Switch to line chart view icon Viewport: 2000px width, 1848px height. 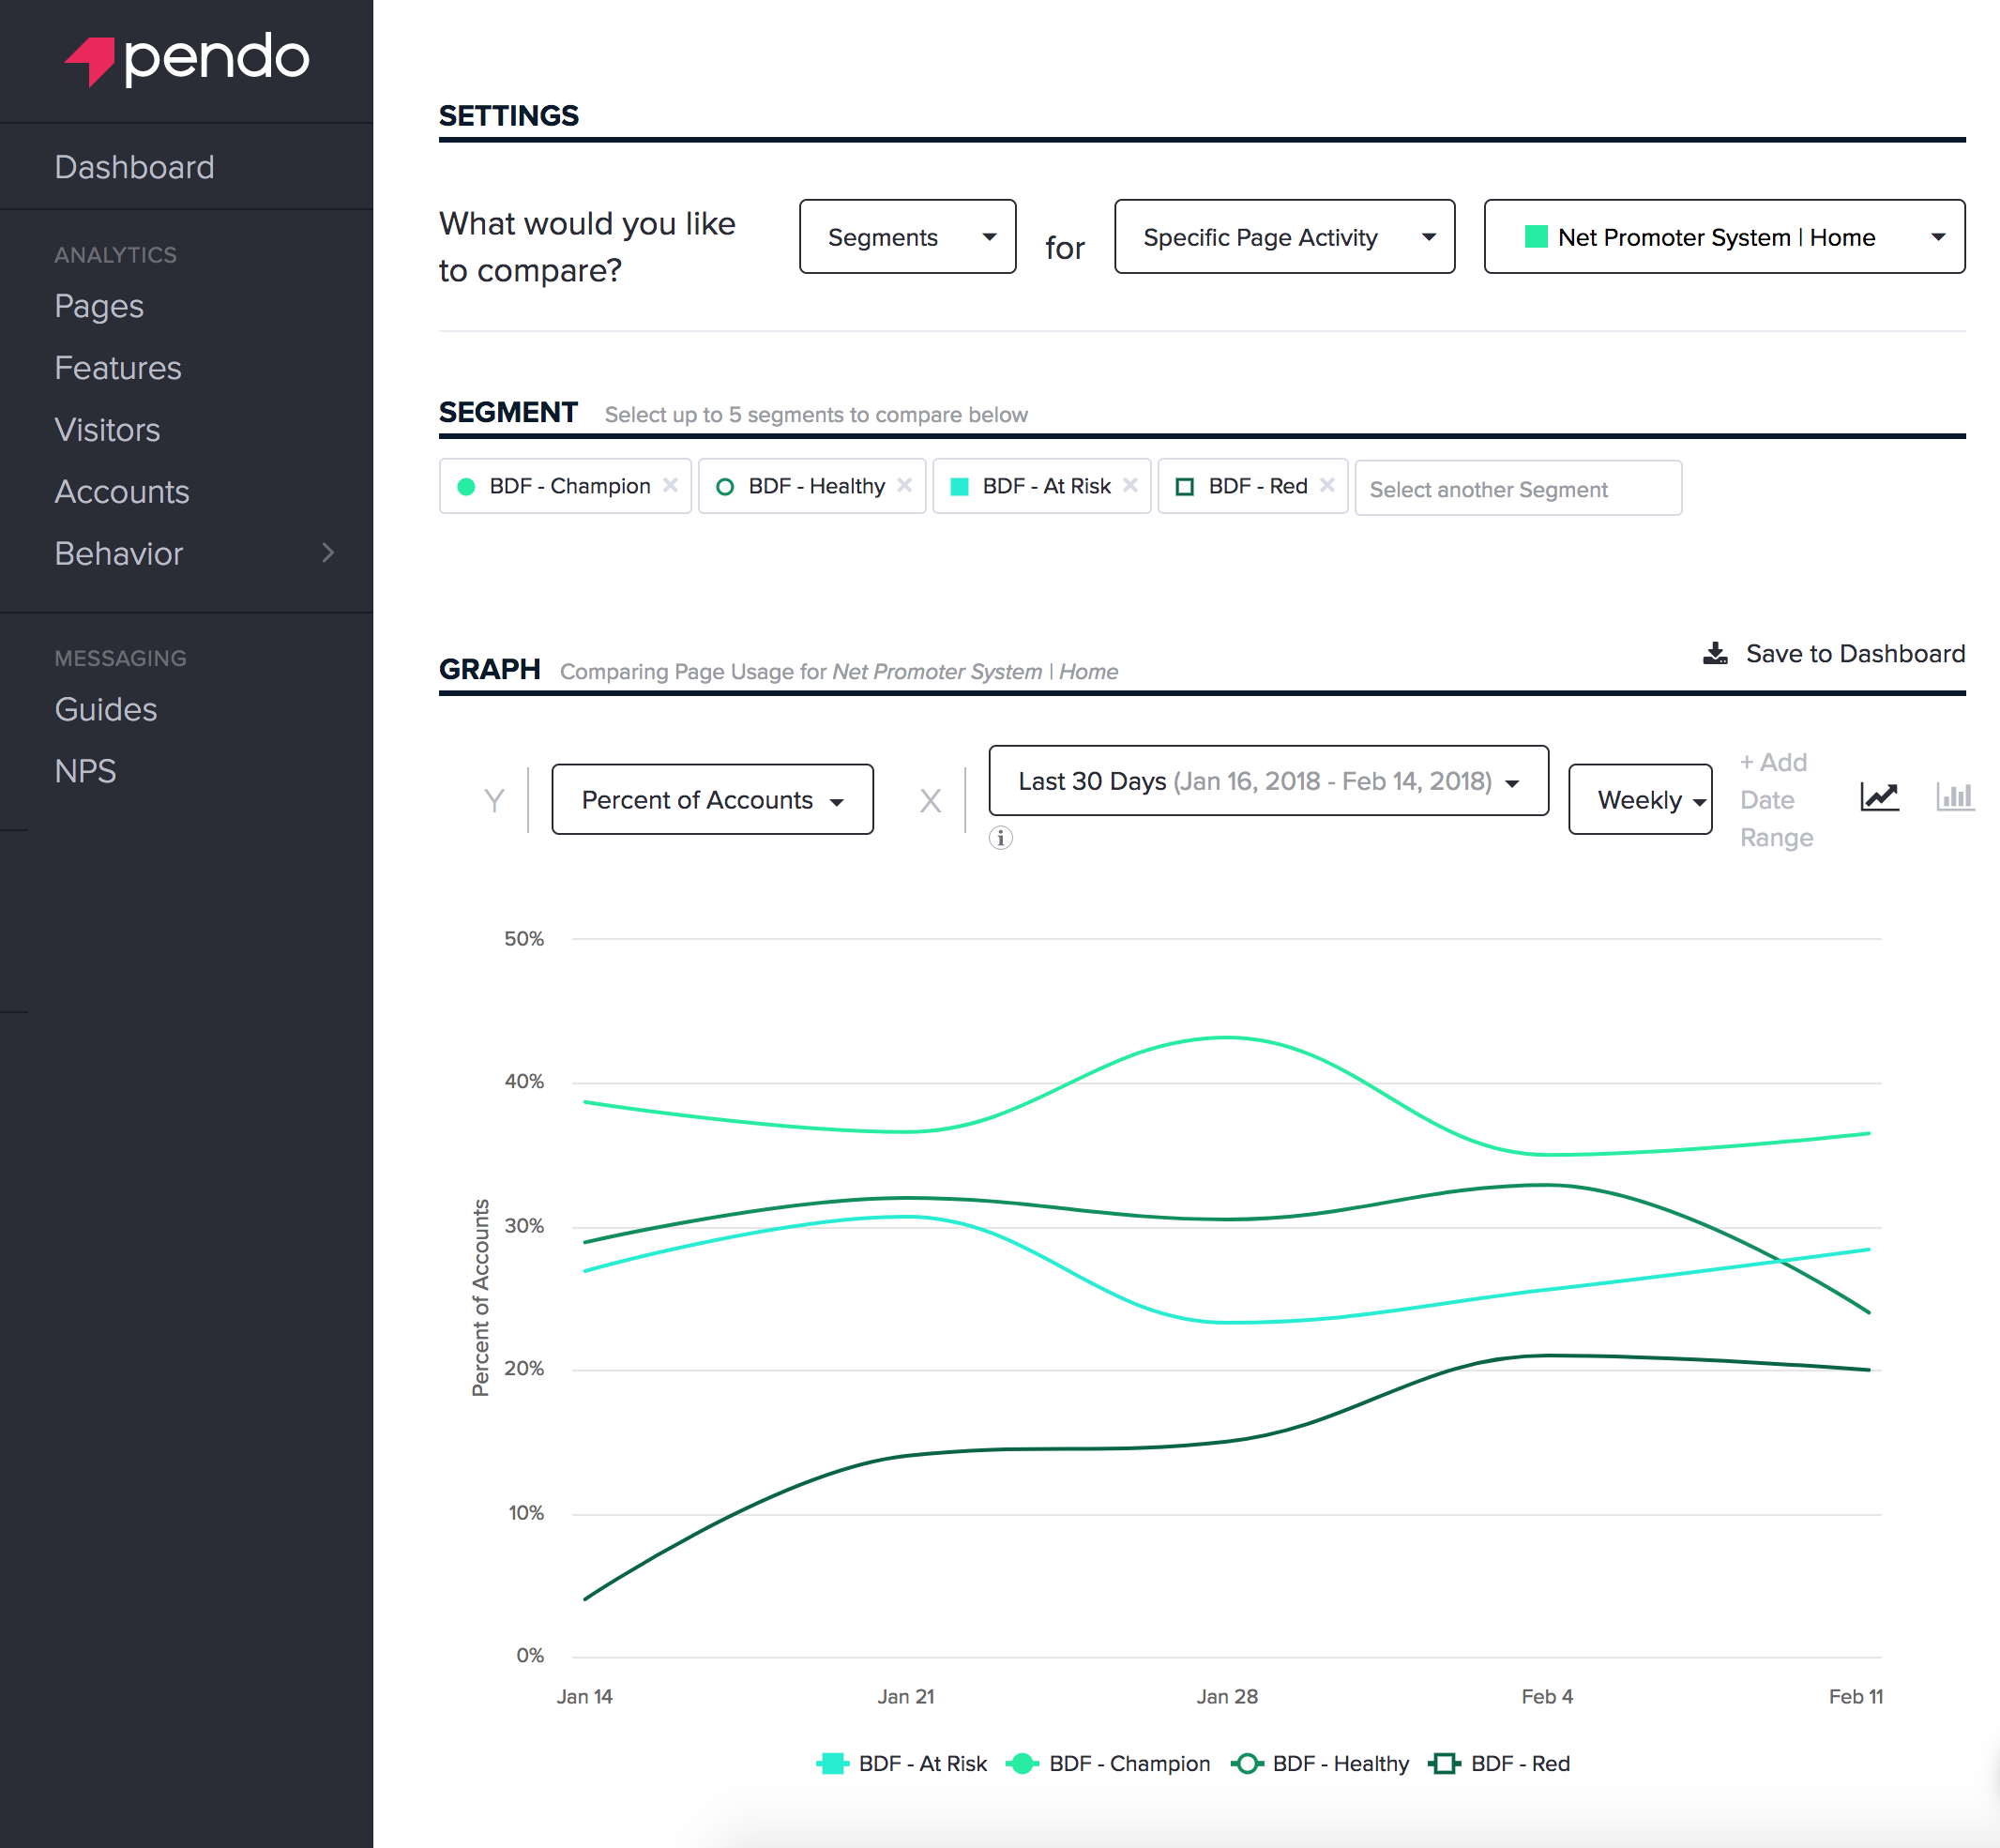(x=1879, y=797)
